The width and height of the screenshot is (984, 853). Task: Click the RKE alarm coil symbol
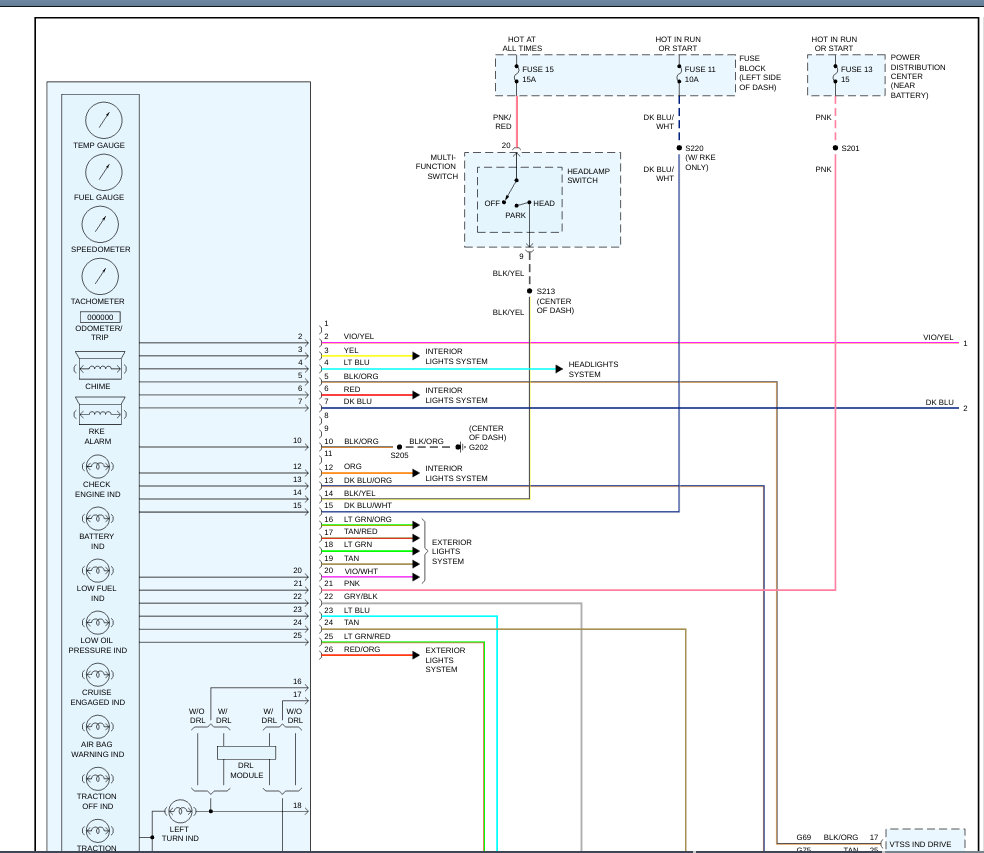(99, 413)
